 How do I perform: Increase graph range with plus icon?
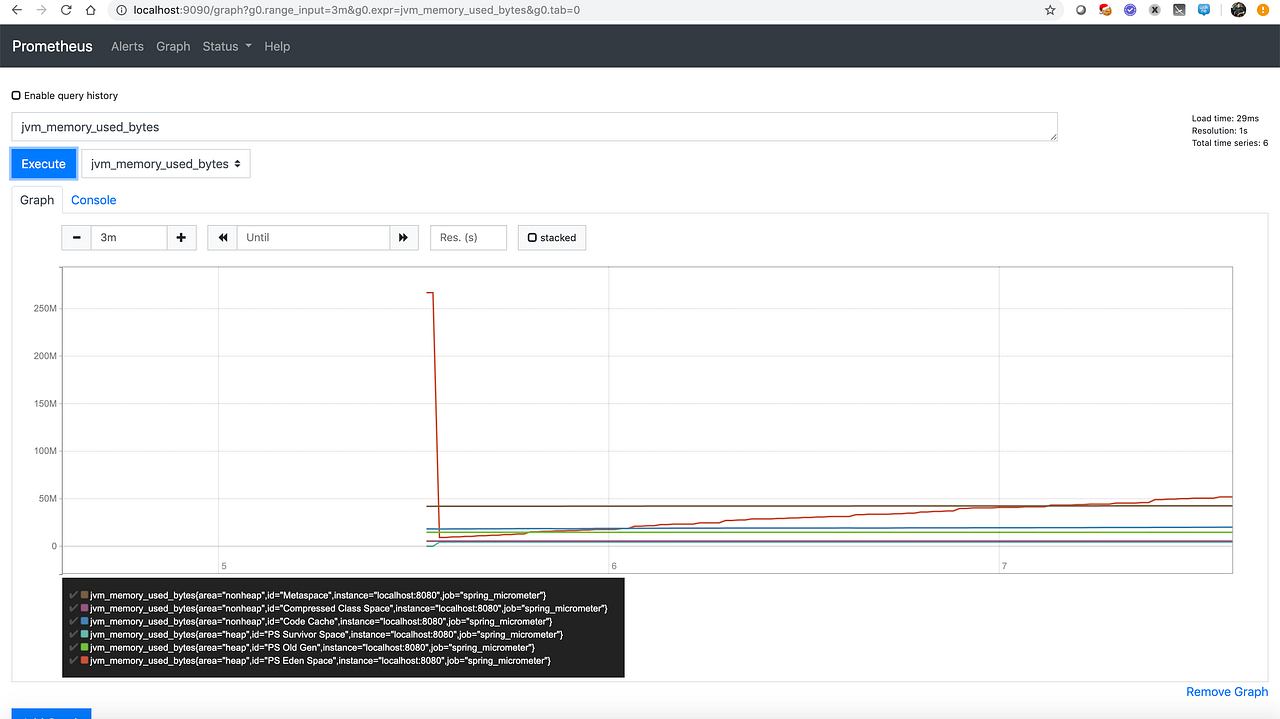point(181,237)
